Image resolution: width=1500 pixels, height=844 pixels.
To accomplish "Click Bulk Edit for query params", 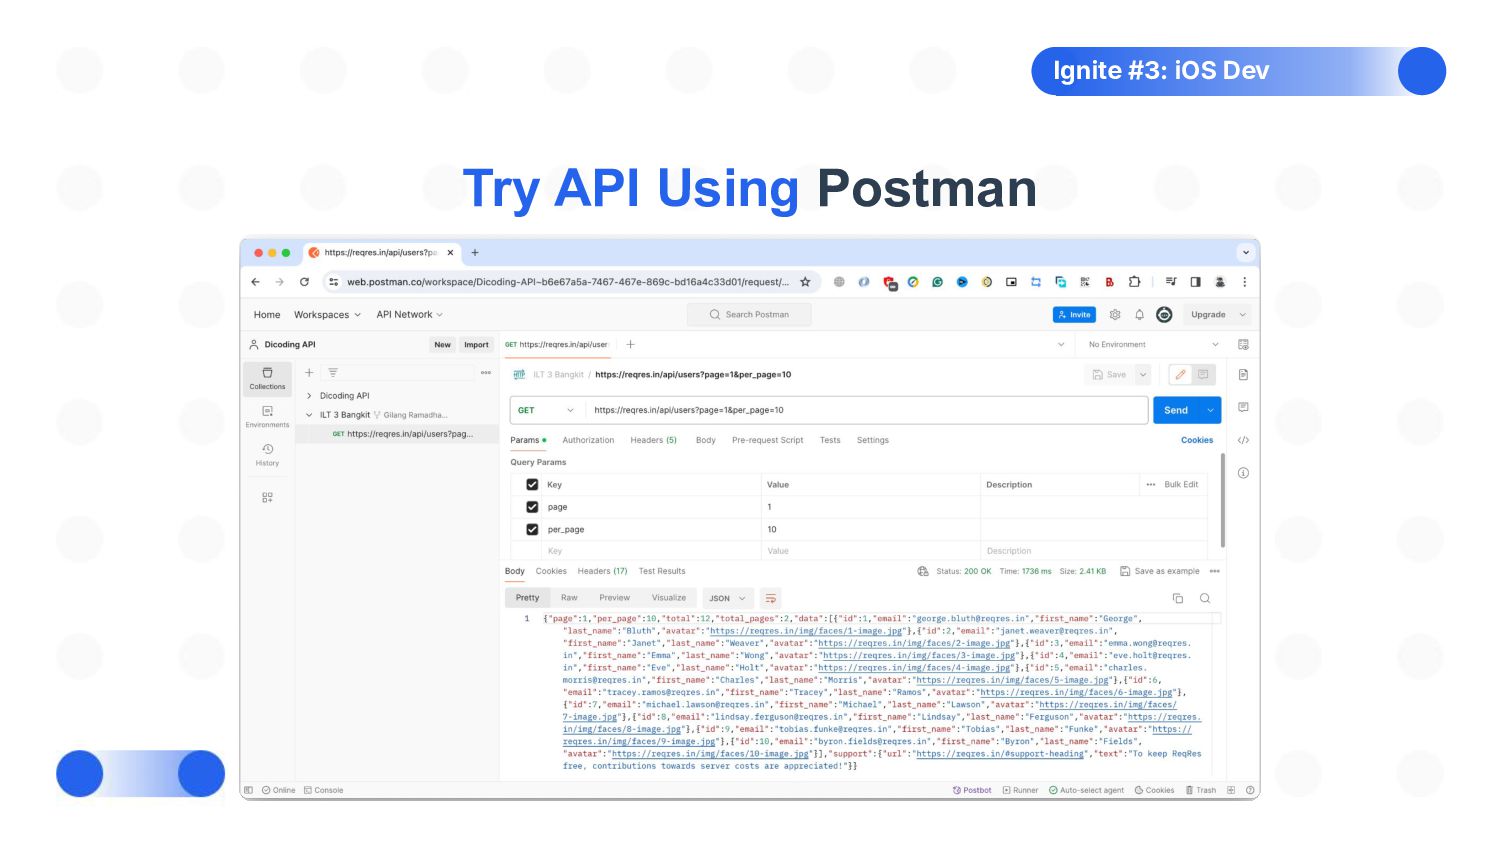I will tap(1181, 484).
